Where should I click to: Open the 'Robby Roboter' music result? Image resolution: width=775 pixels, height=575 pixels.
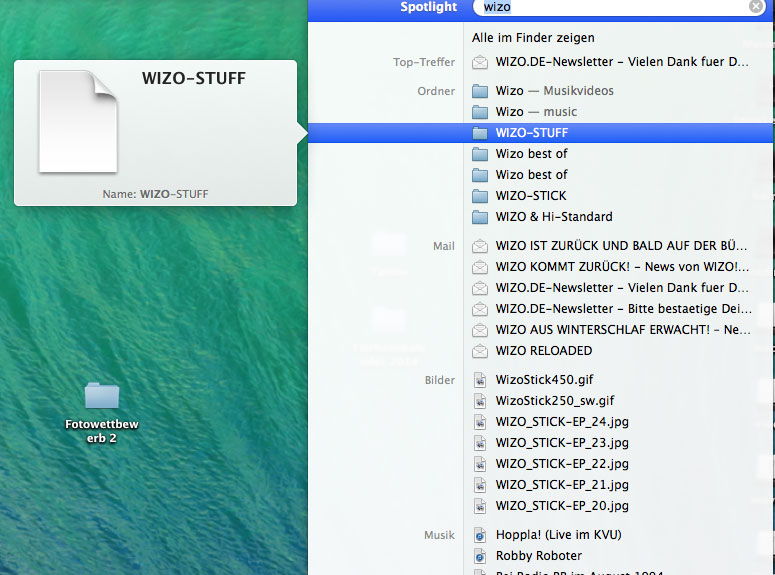click(538, 556)
